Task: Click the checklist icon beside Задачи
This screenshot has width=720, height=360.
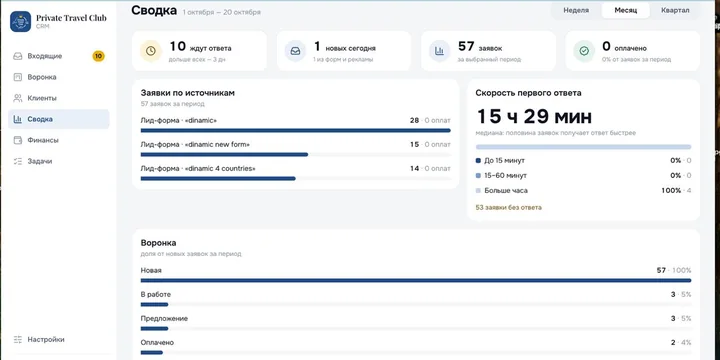Action: [x=18, y=162]
